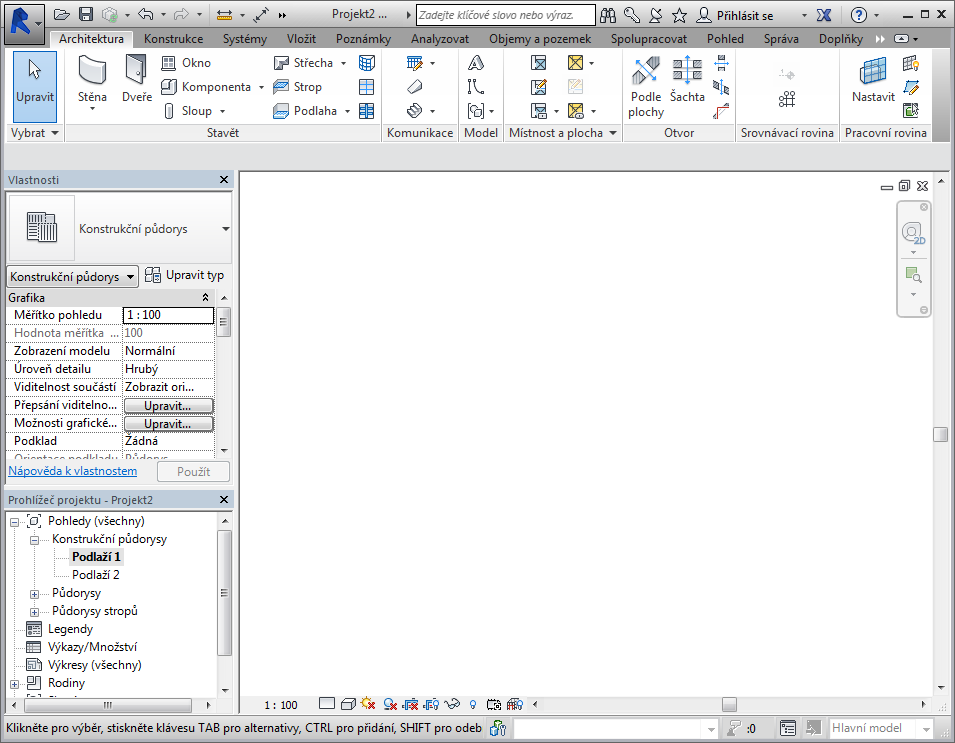Click the binoculars search icon
955x743 pixels.
608,15
